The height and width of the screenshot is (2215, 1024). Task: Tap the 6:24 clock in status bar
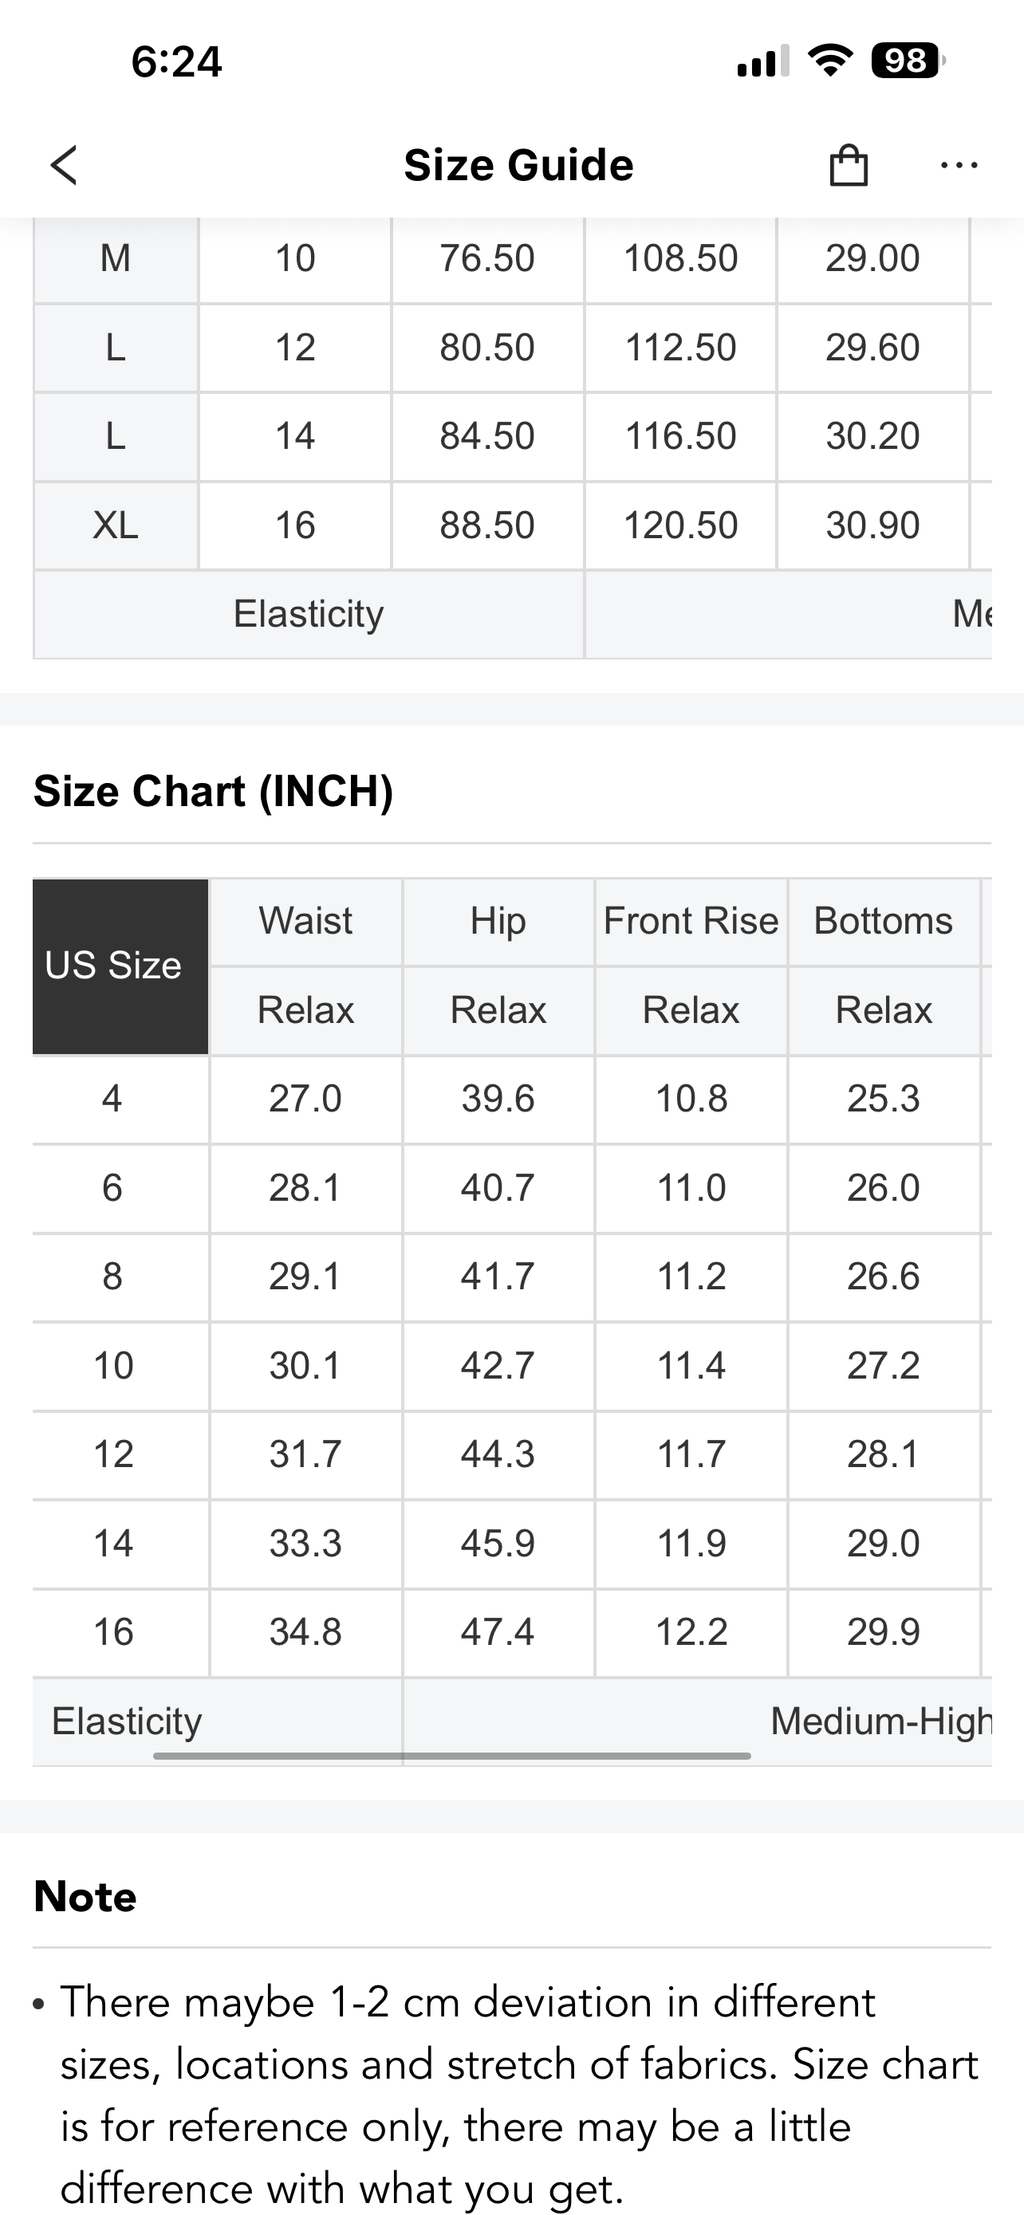[176, 62]
